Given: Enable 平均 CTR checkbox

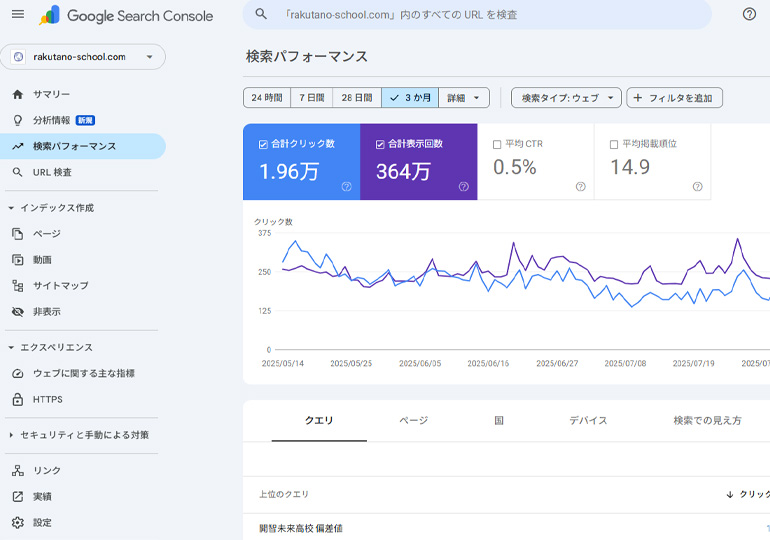Looking at the screenshot, I should coord(497,144).
